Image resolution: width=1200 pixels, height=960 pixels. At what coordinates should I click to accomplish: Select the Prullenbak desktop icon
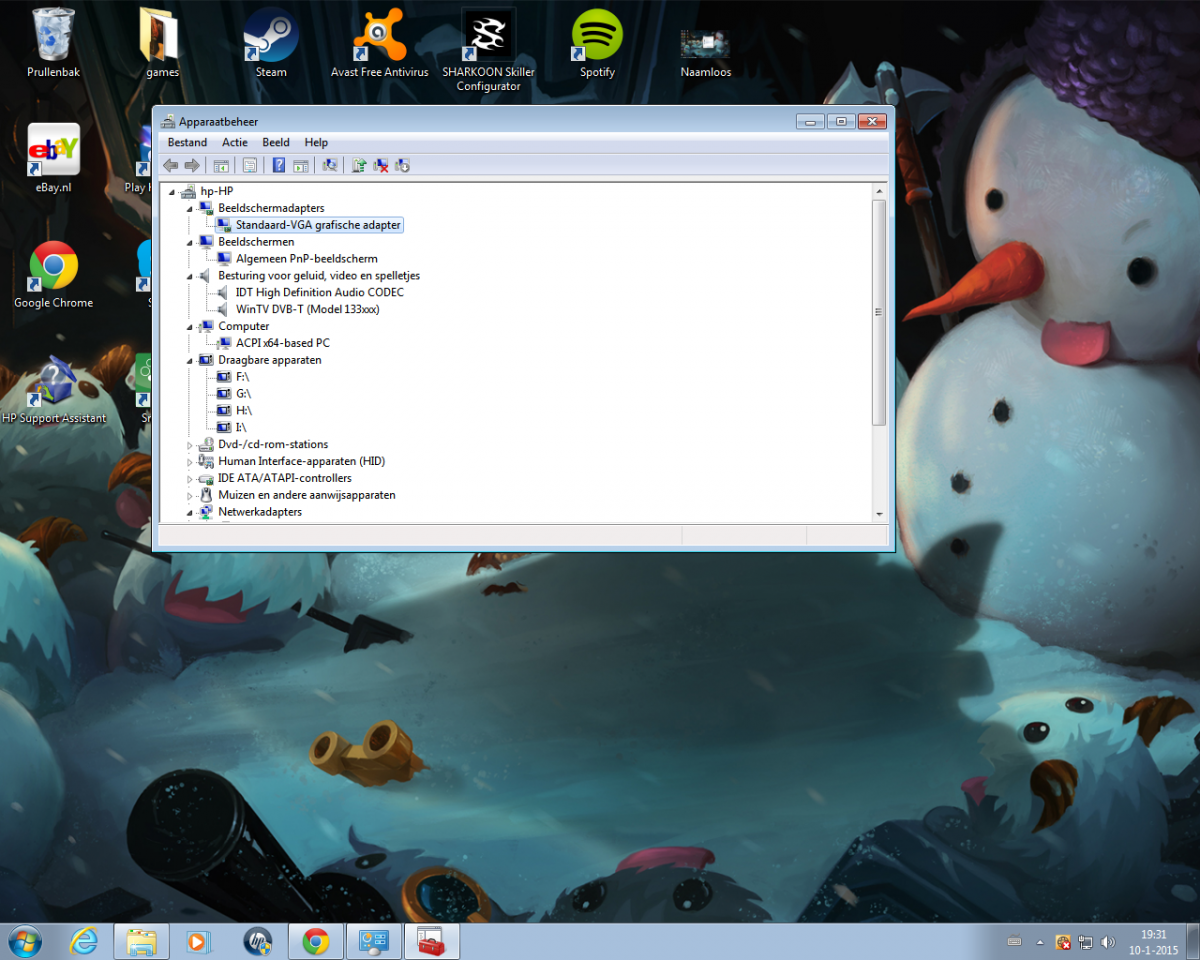tap(54, 44)
